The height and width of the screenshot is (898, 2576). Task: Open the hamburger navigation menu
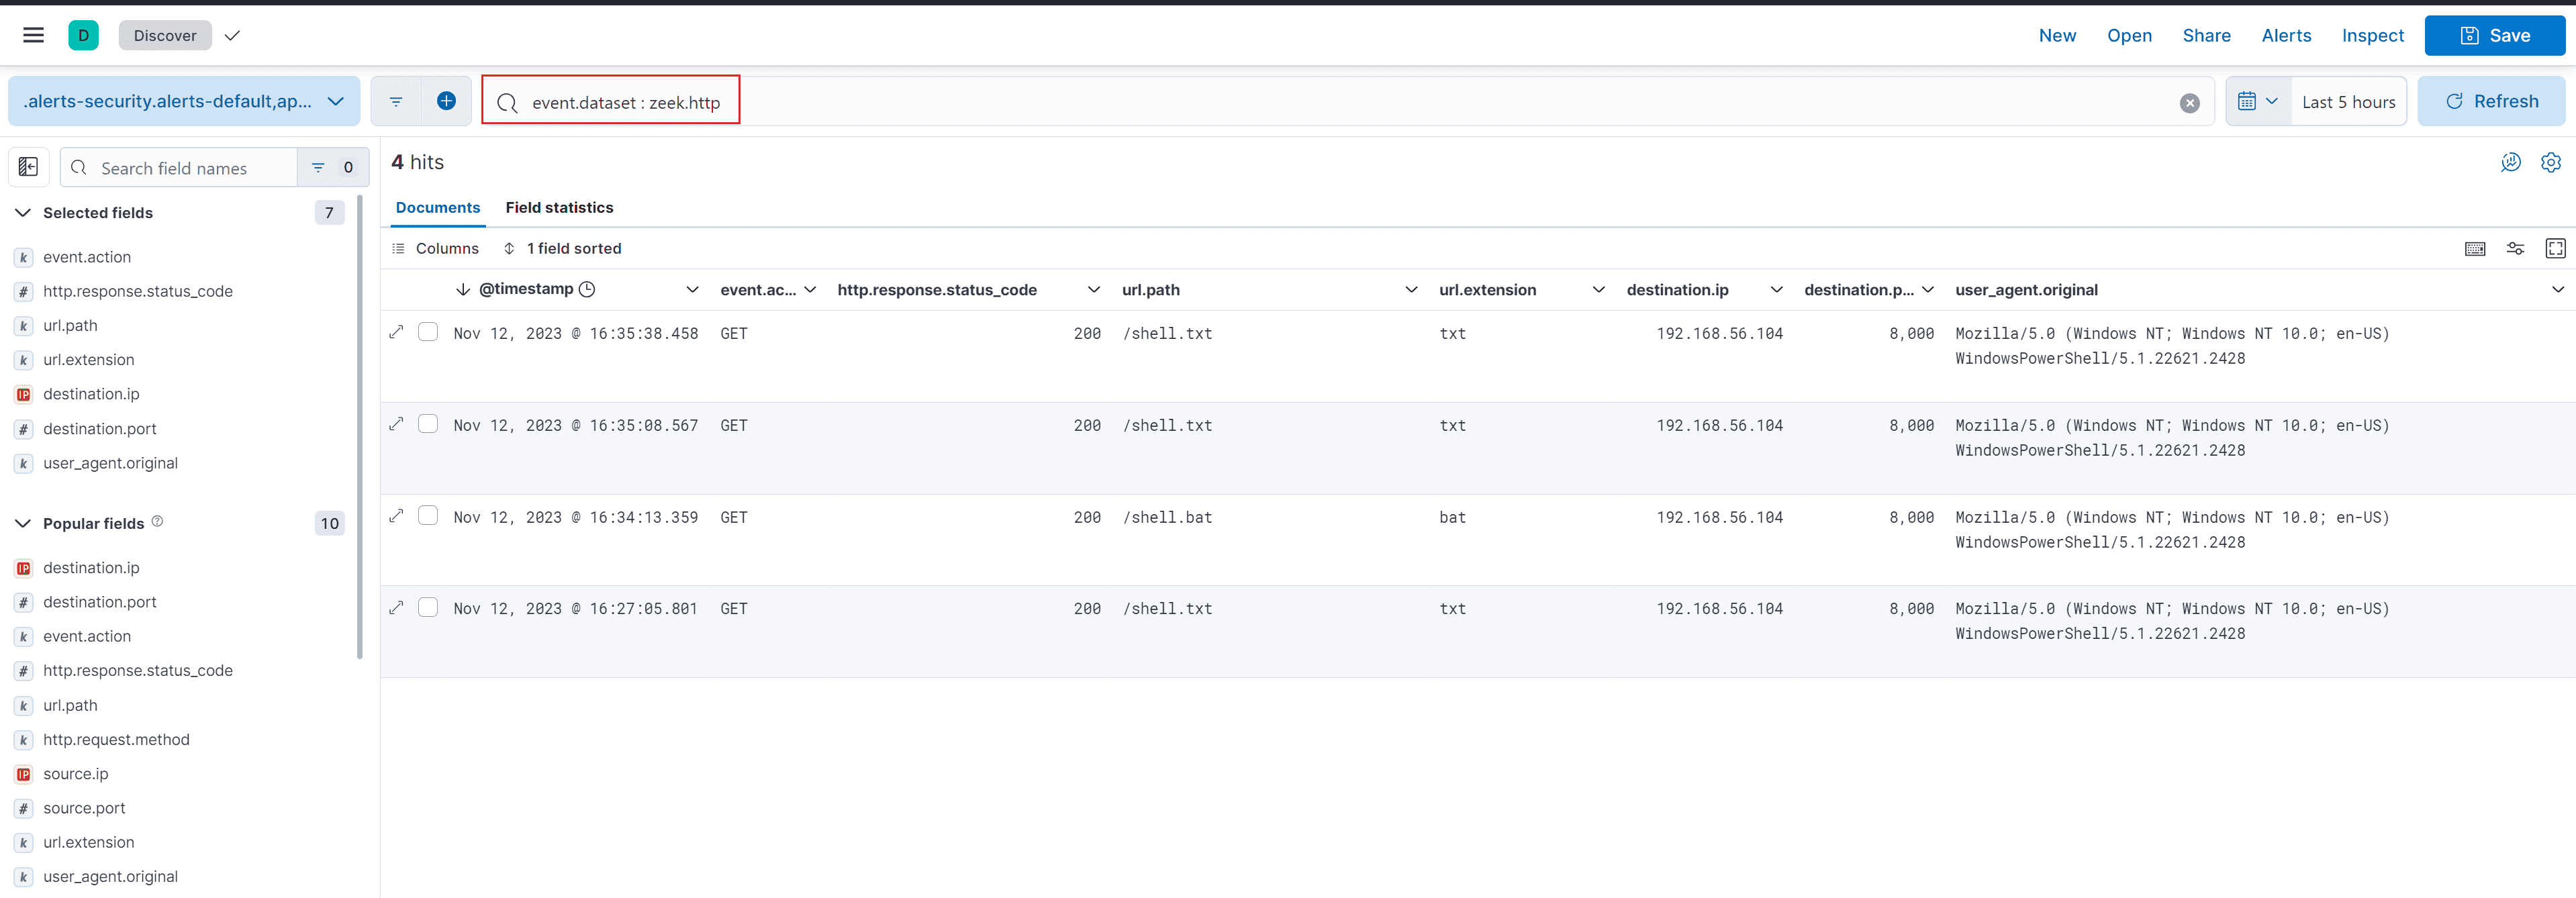coord(33,35)
